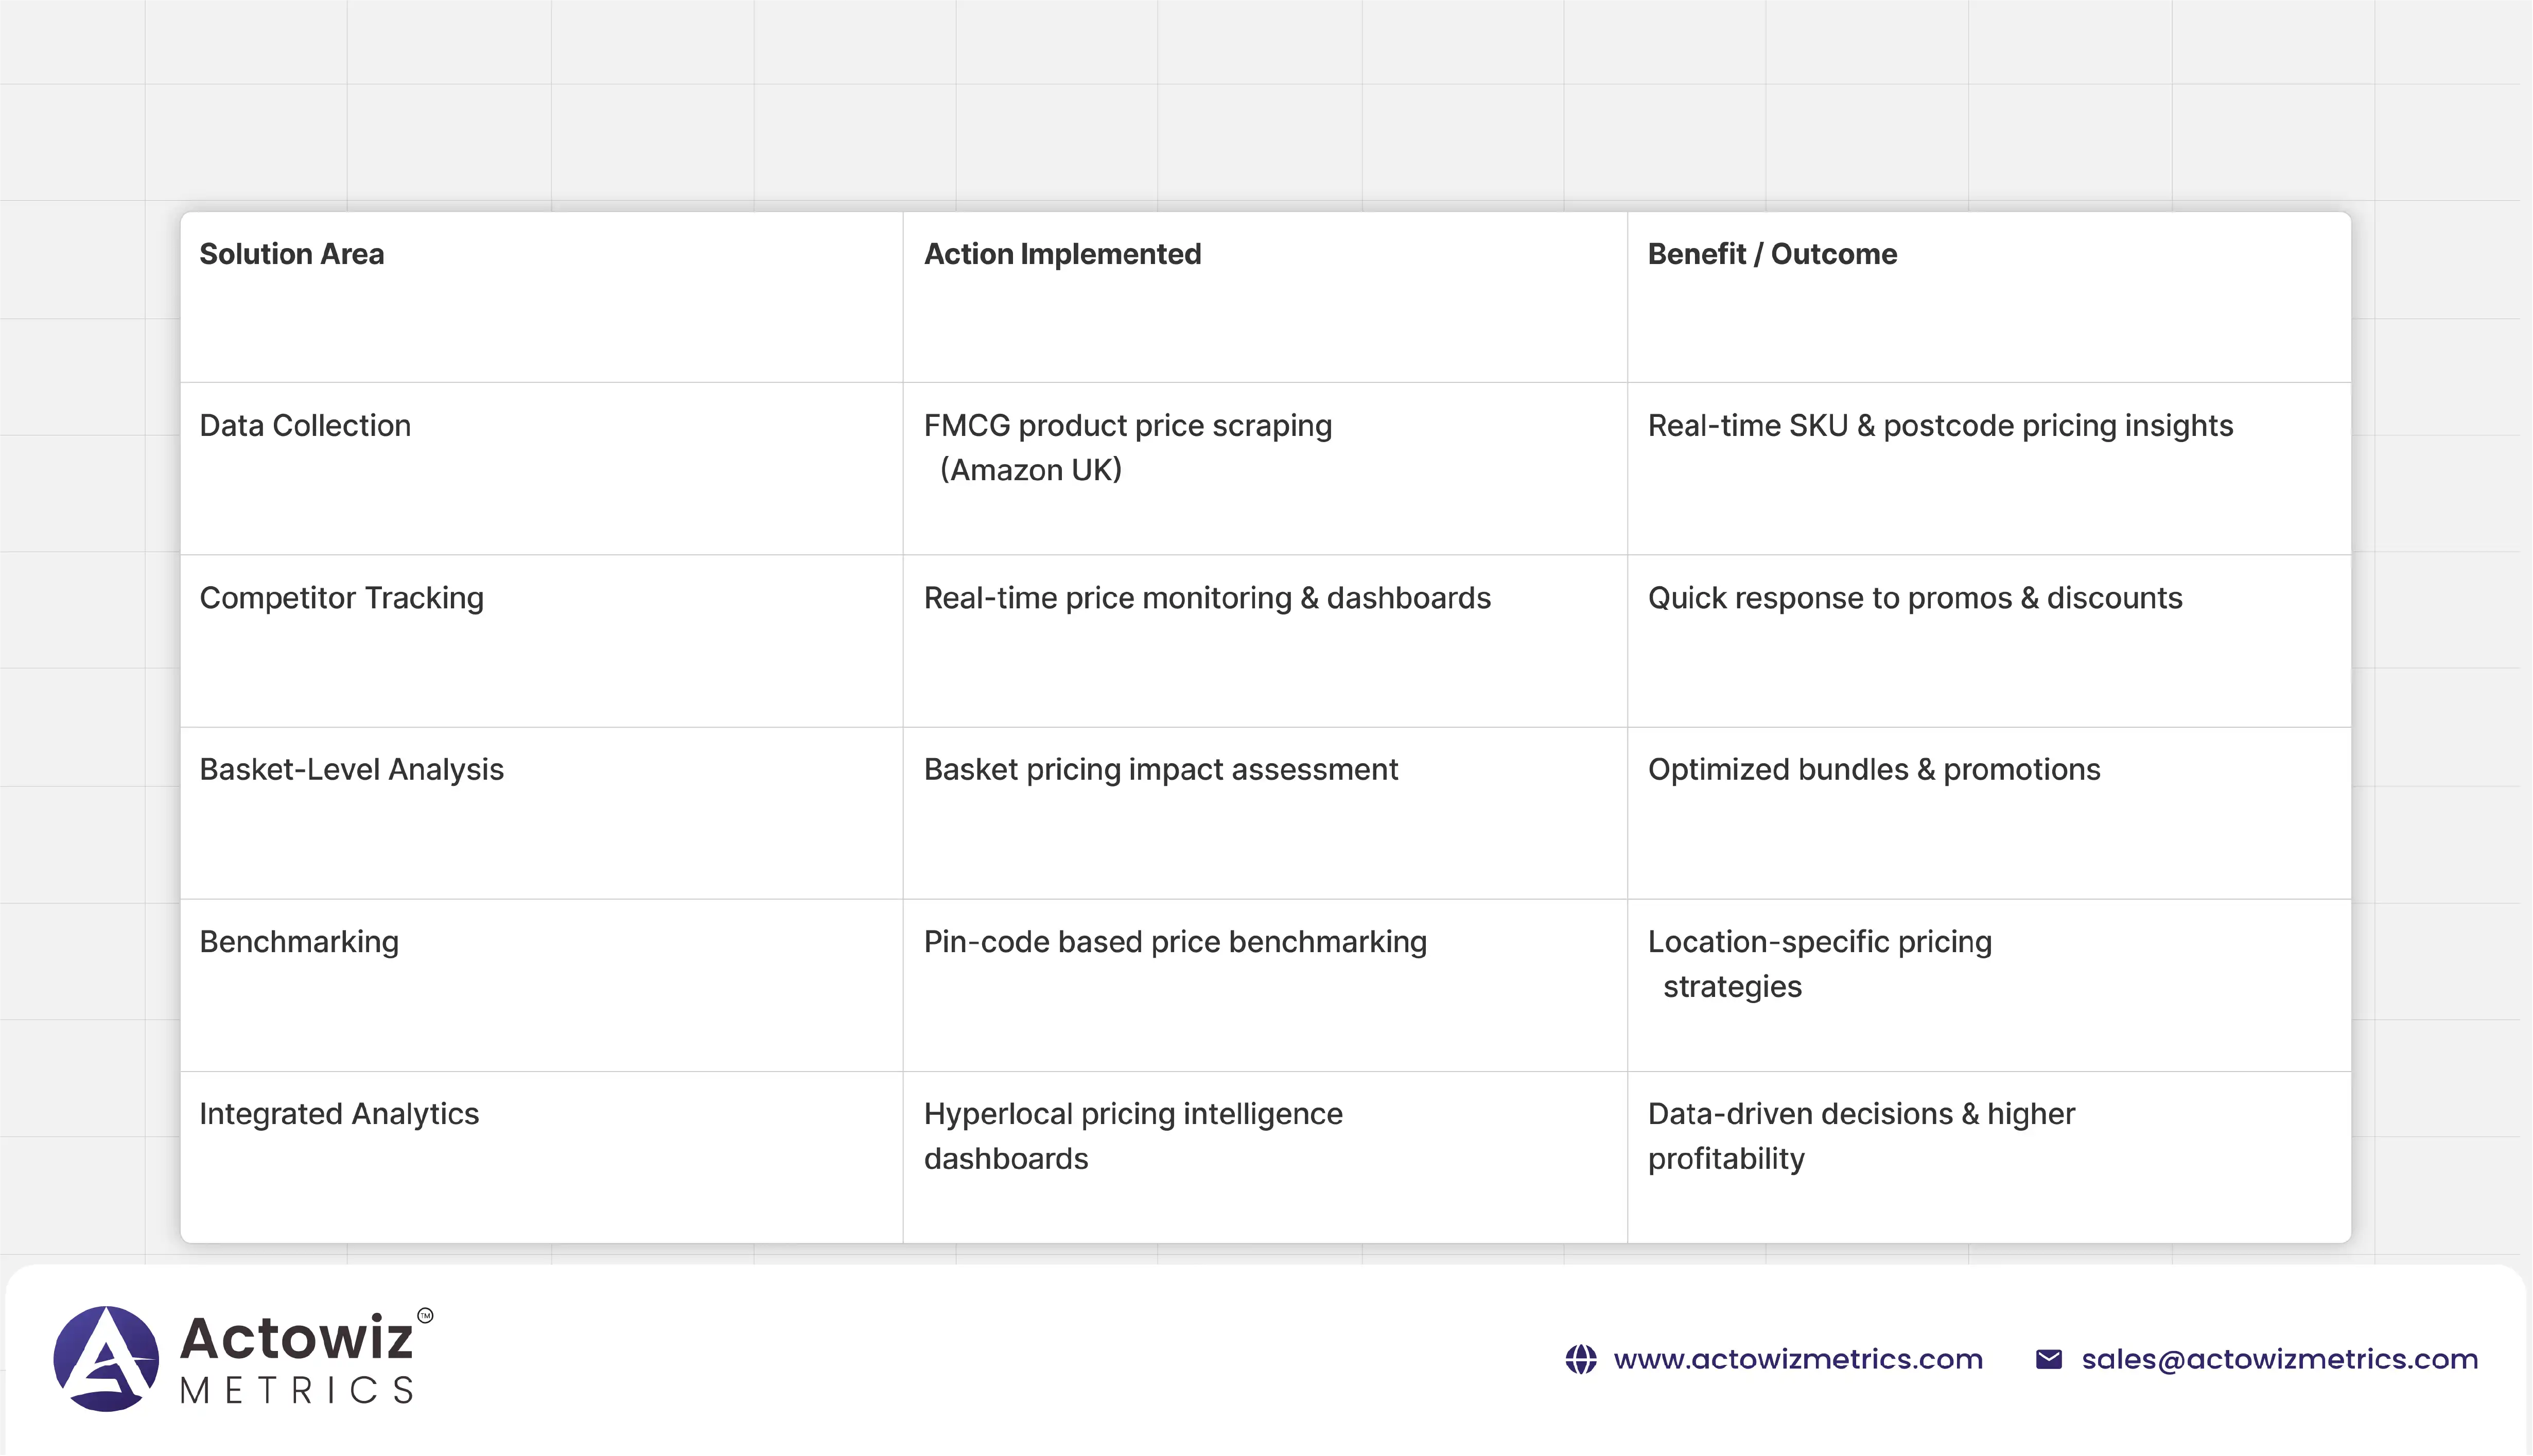Select Real-time price monitoring & dashboards cell
The width and height of the screenshot is (2533, 1456).
[1206, 598]
